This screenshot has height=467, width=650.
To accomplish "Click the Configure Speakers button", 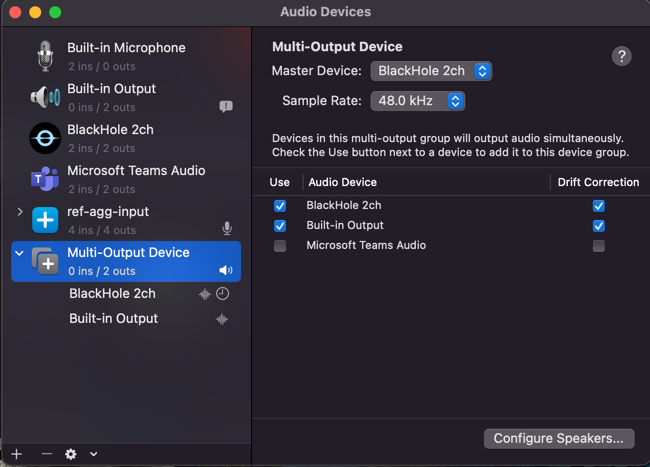I will pos(559,438).
